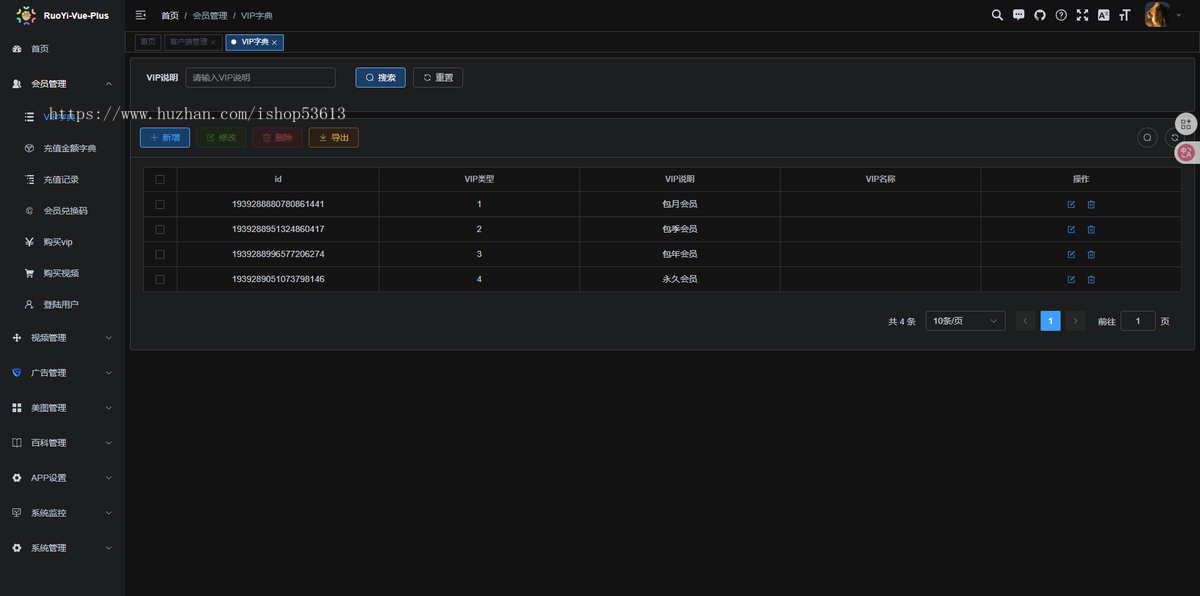
Task: Close the VIP字典 tab
Action: coord(275,43)
